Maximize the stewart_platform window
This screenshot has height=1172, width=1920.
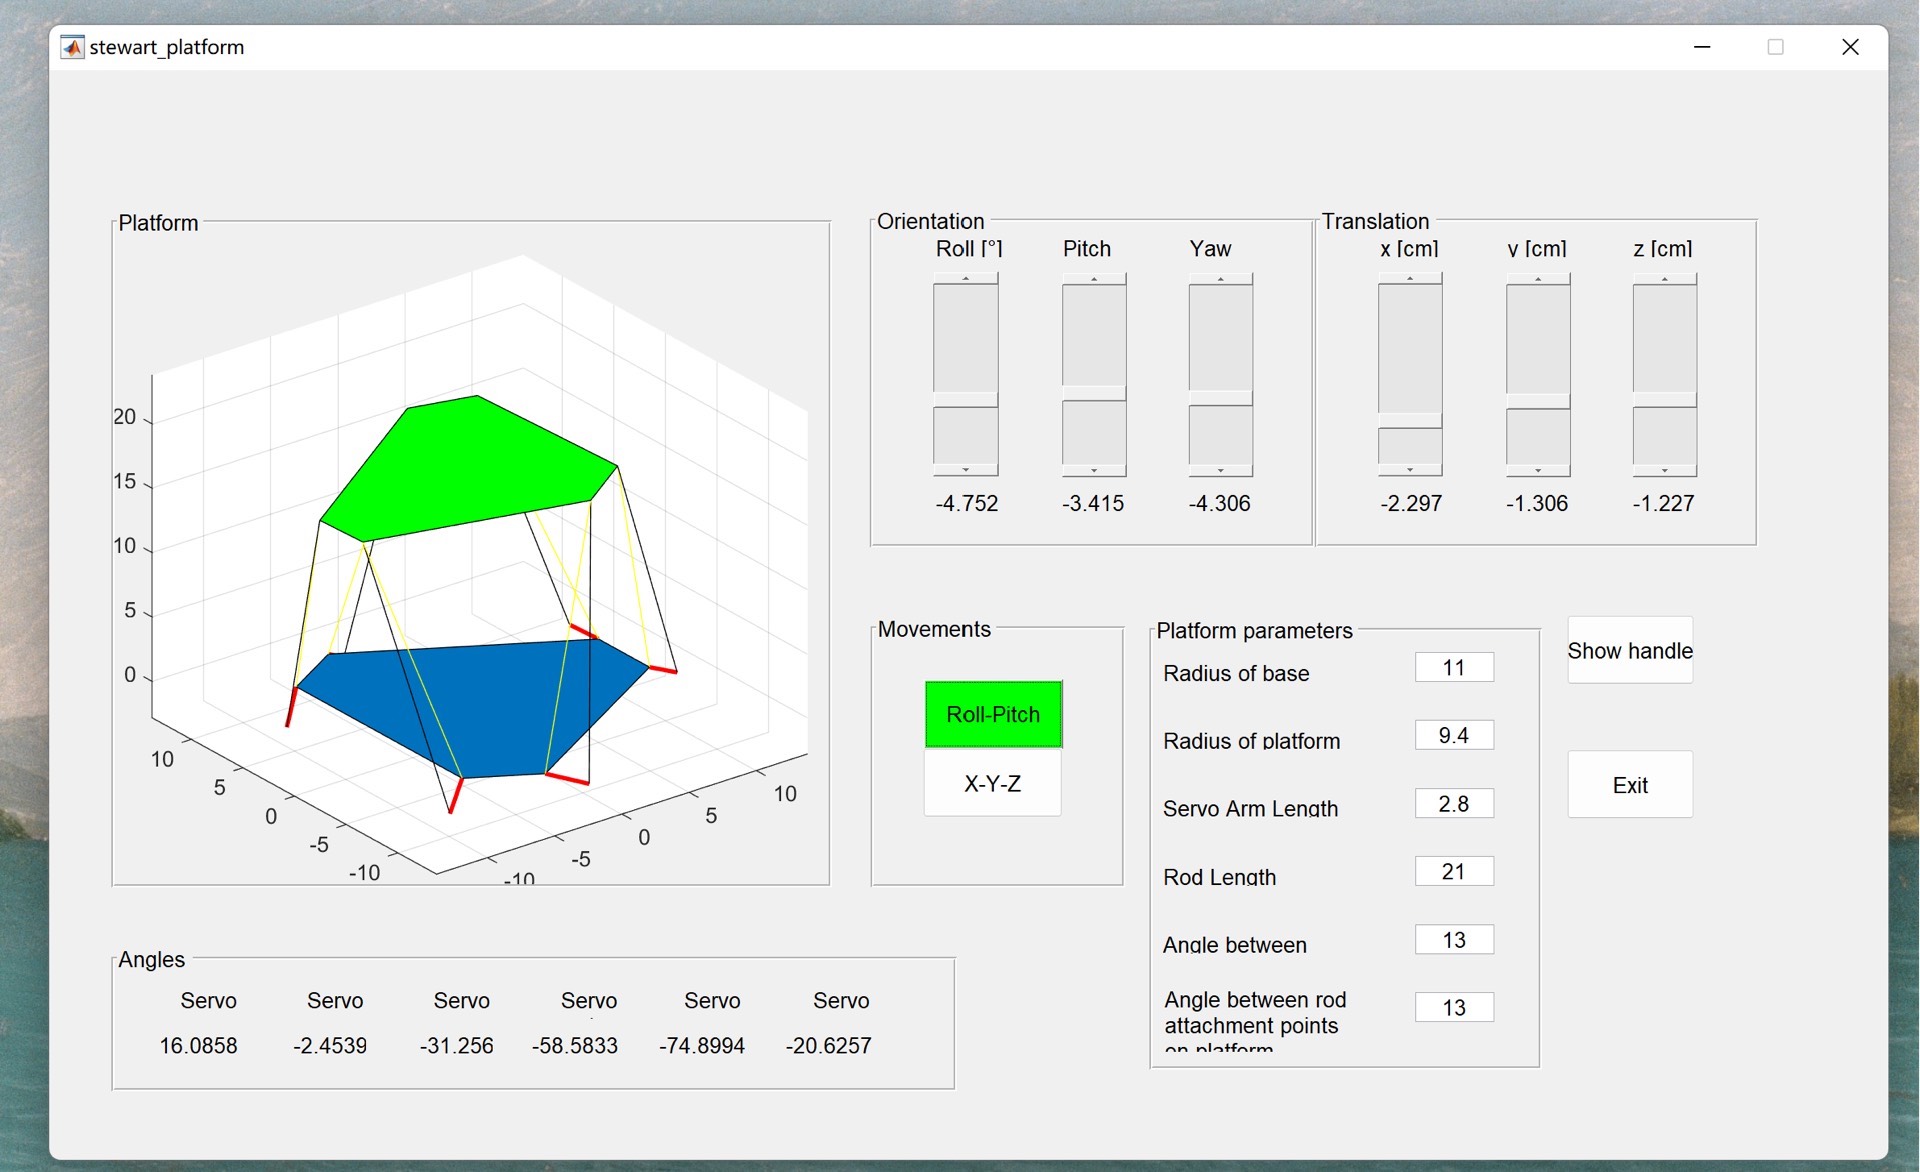pyautogui.click(x=1775, y=47)
